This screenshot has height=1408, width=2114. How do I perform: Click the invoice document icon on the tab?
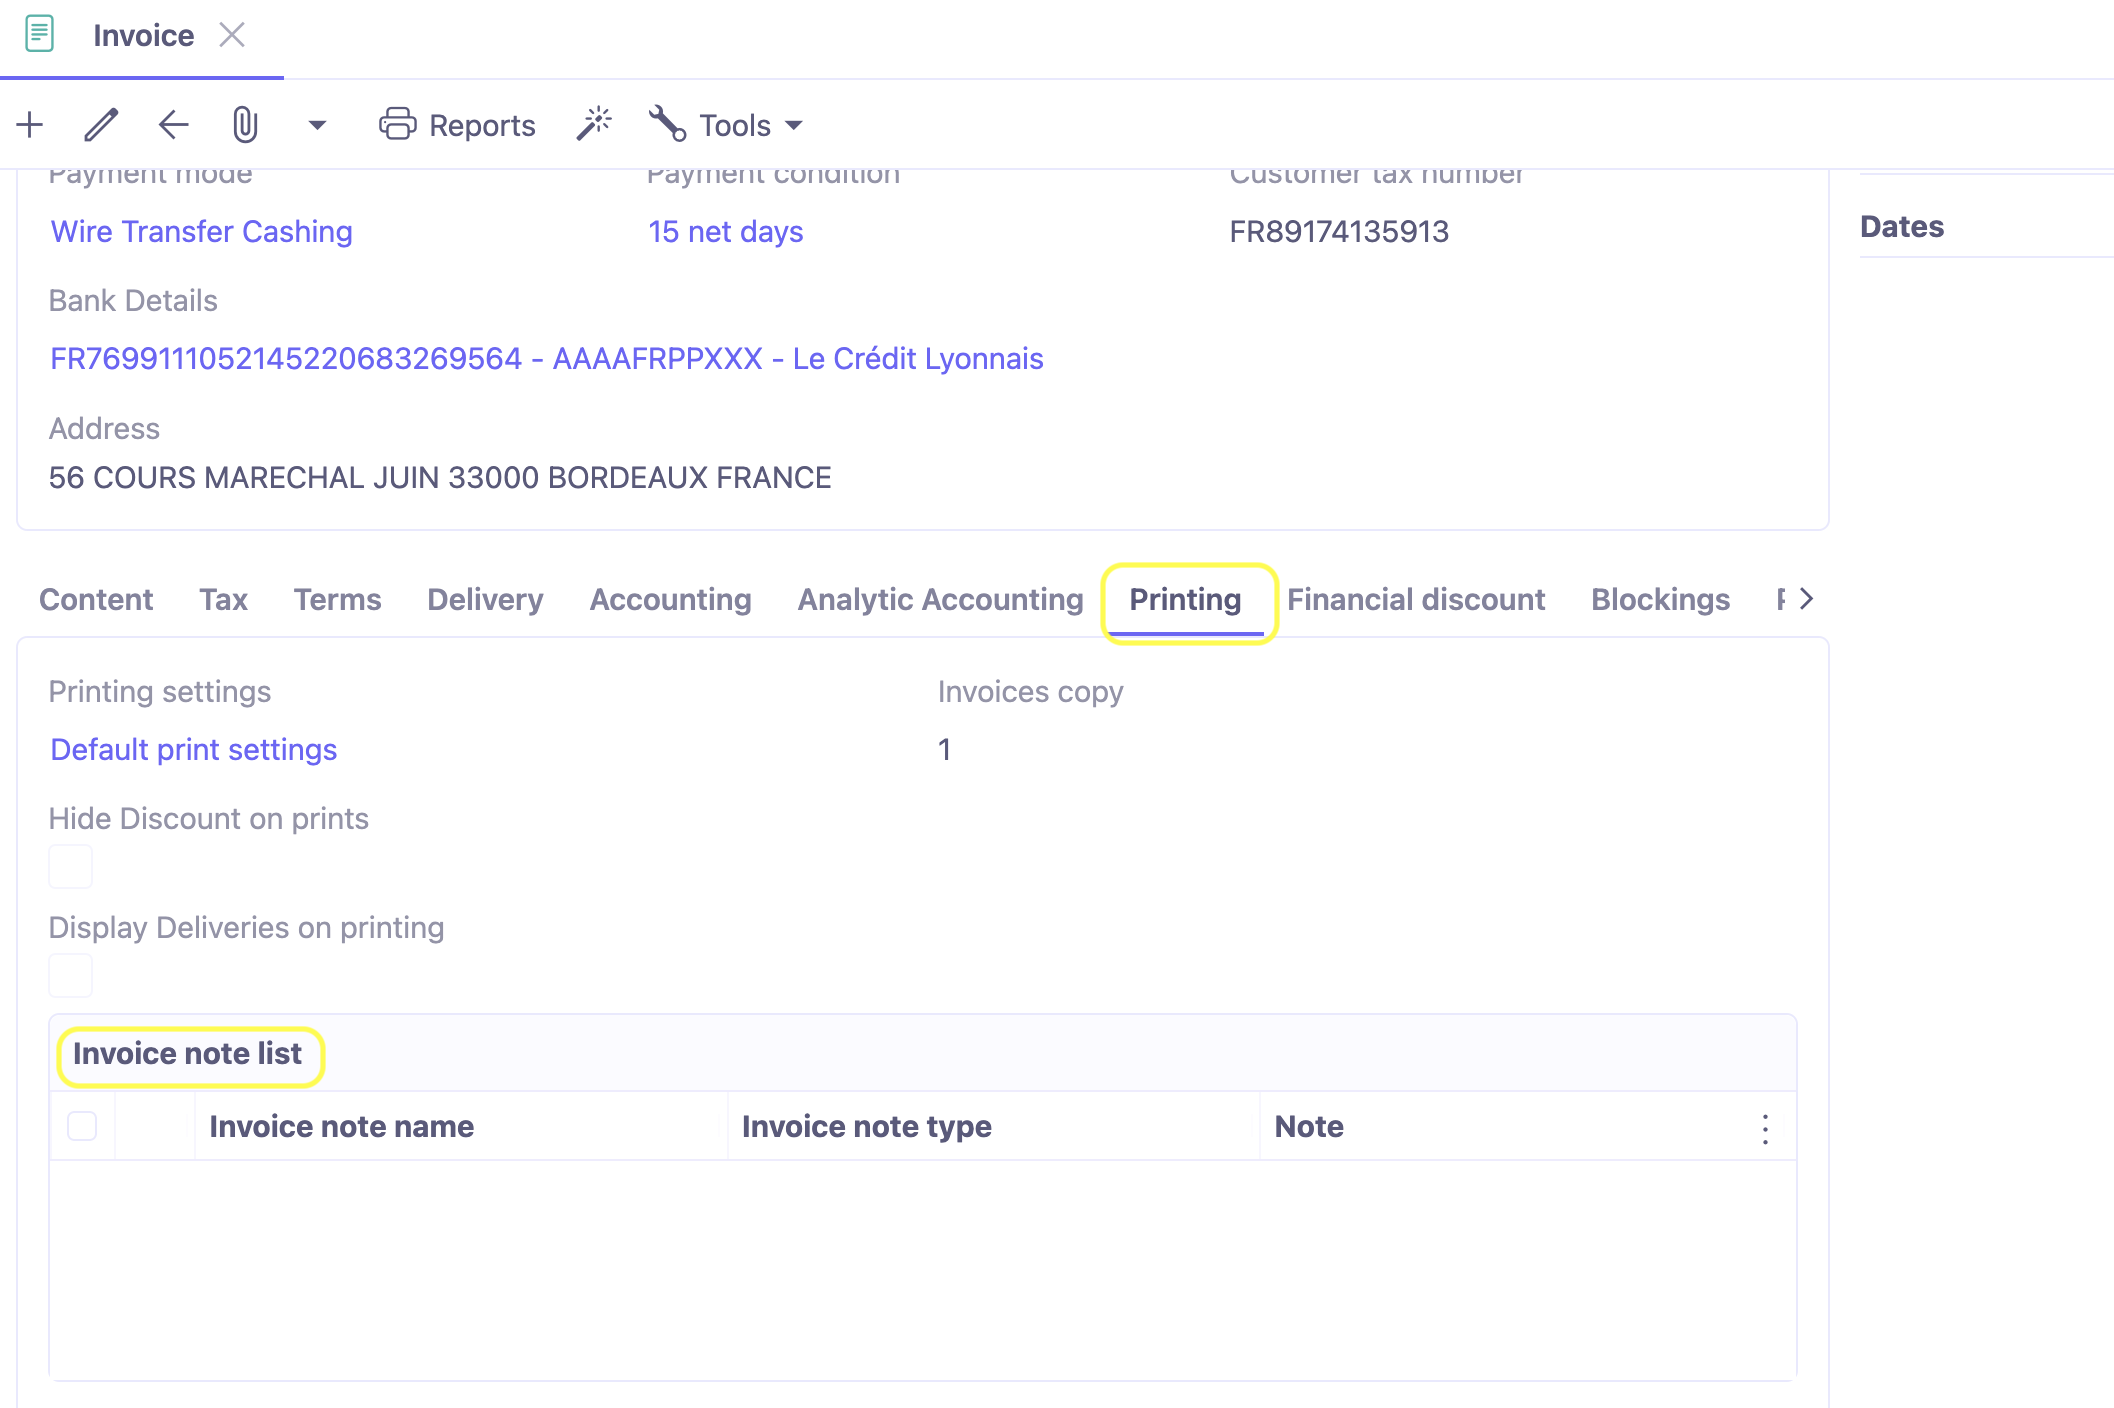40,34
